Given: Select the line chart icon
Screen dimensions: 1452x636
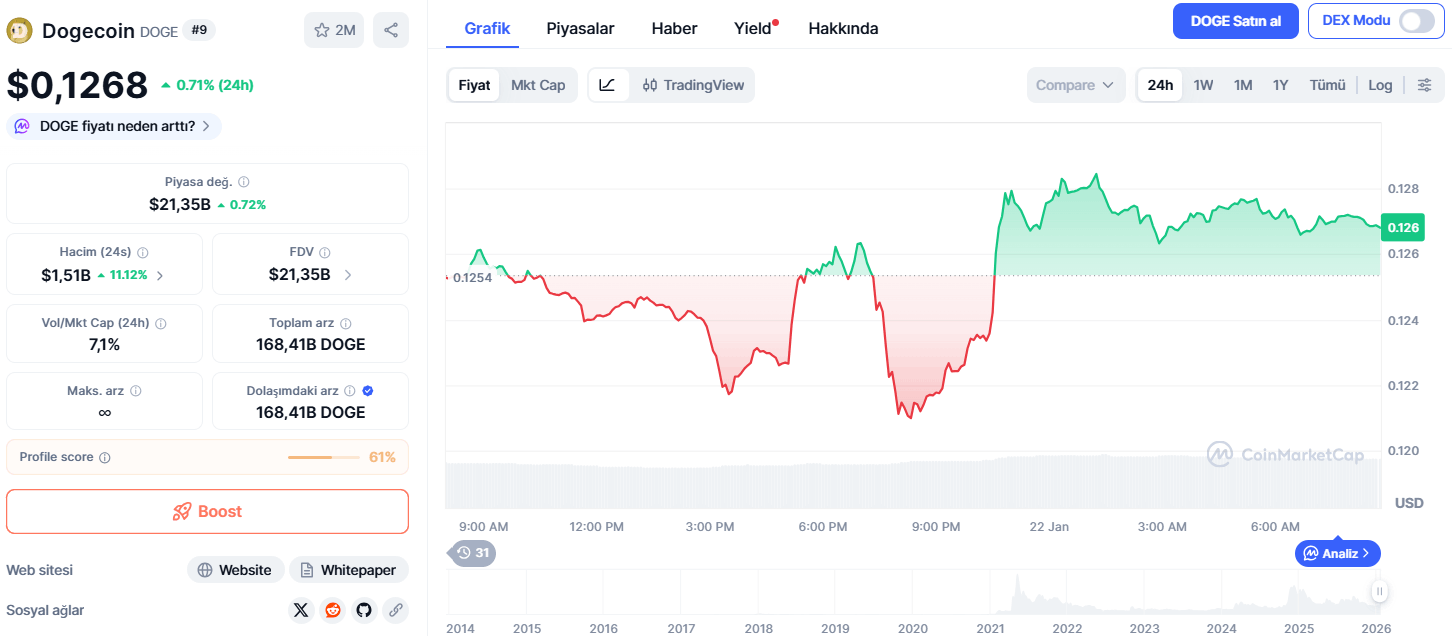Looking at the screenshot, I should tap(608, 85).
